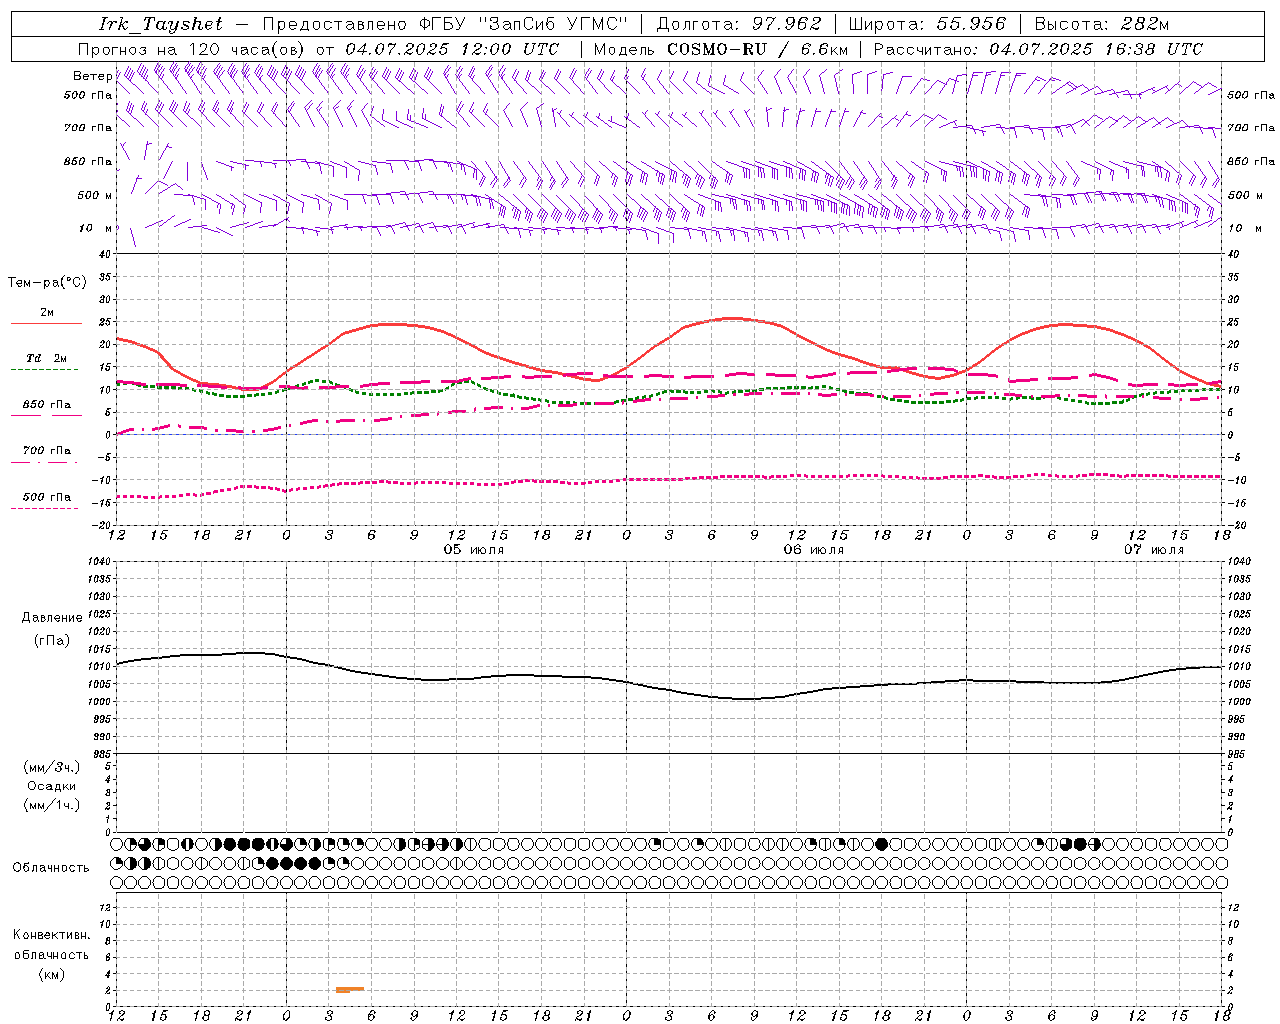Click the 'Осадки' precipitation label

coord(52,786)
